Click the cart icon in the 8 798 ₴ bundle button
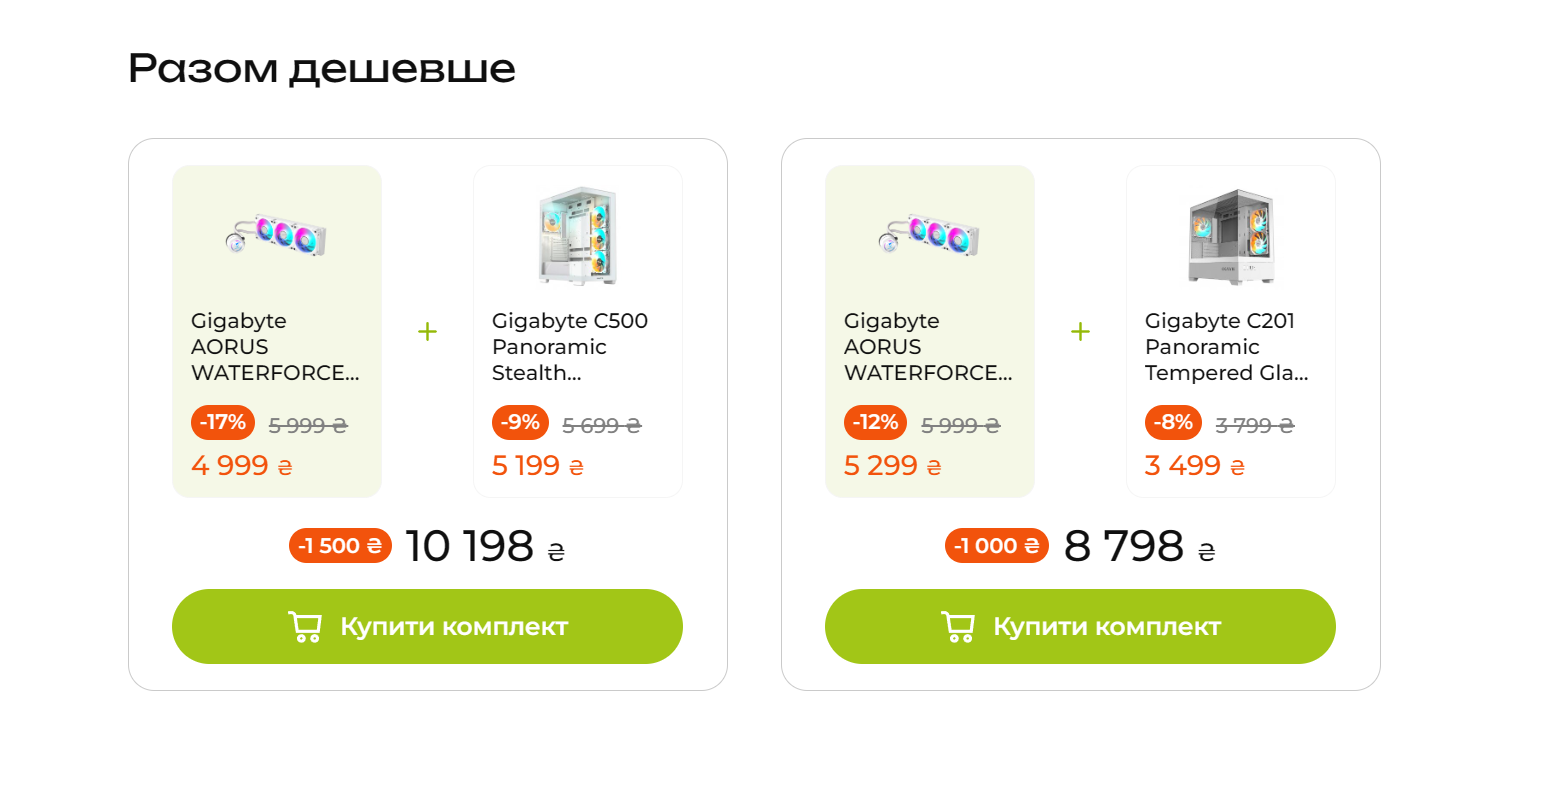 click(958, 627)
